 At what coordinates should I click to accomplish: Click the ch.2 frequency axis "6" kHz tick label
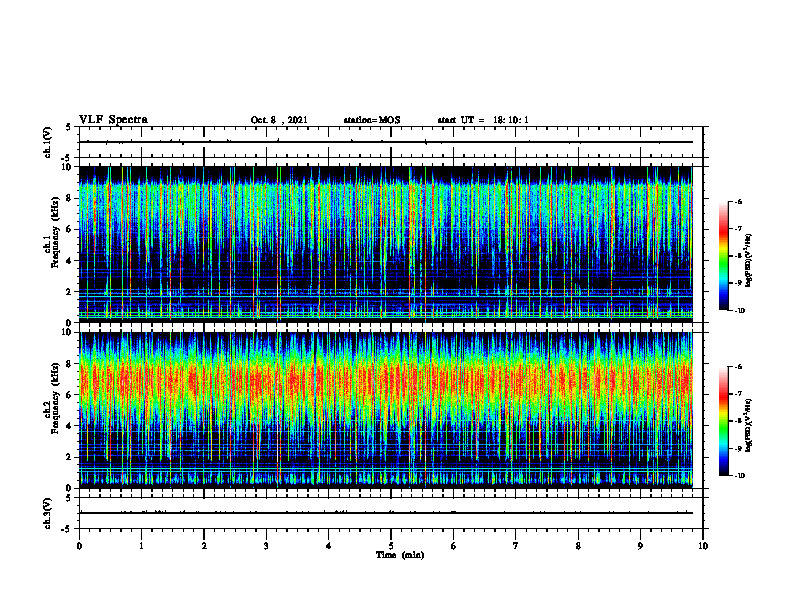tap(69, 395)
